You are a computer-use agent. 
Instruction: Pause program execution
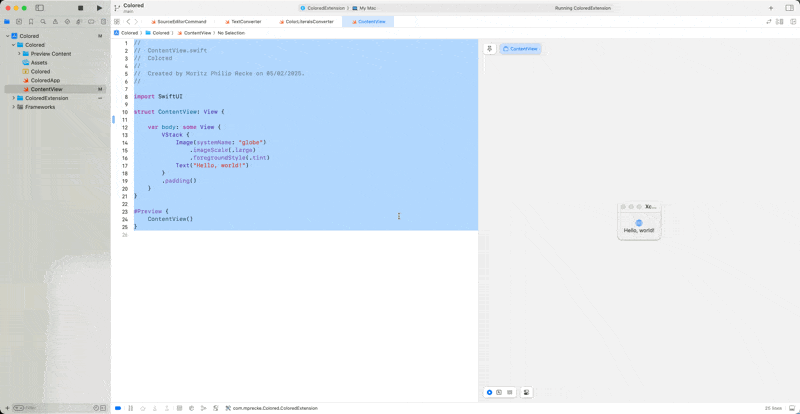pos(131,408)
